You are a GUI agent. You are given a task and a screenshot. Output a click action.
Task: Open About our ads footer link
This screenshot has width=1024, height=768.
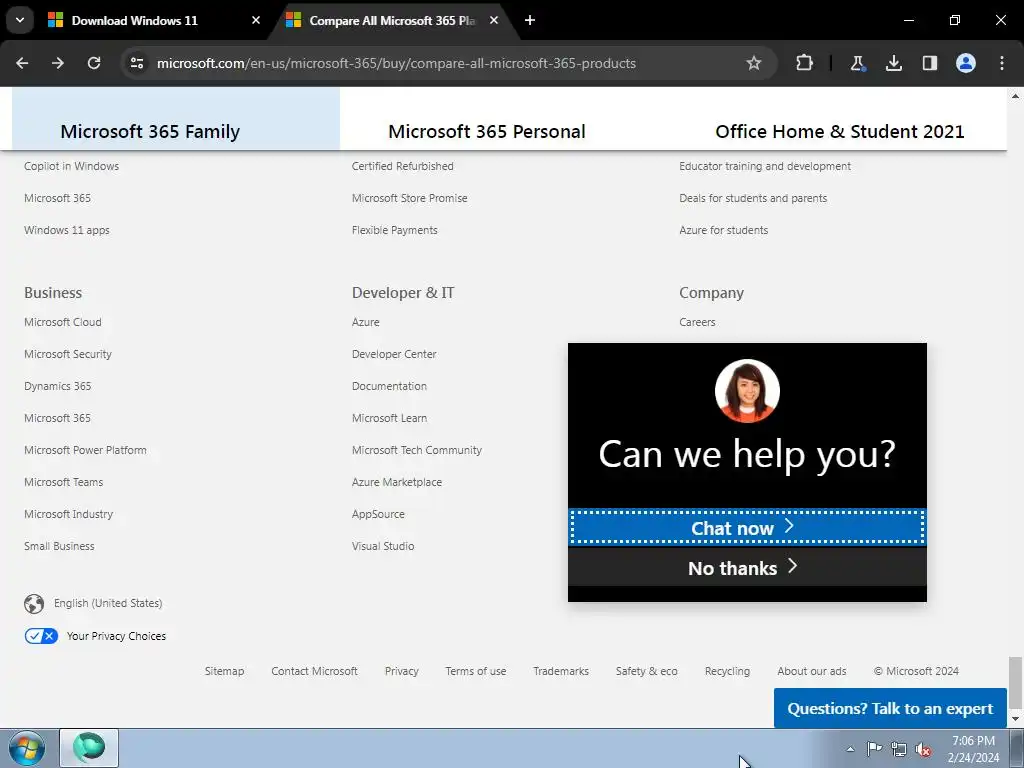(812, 671)
